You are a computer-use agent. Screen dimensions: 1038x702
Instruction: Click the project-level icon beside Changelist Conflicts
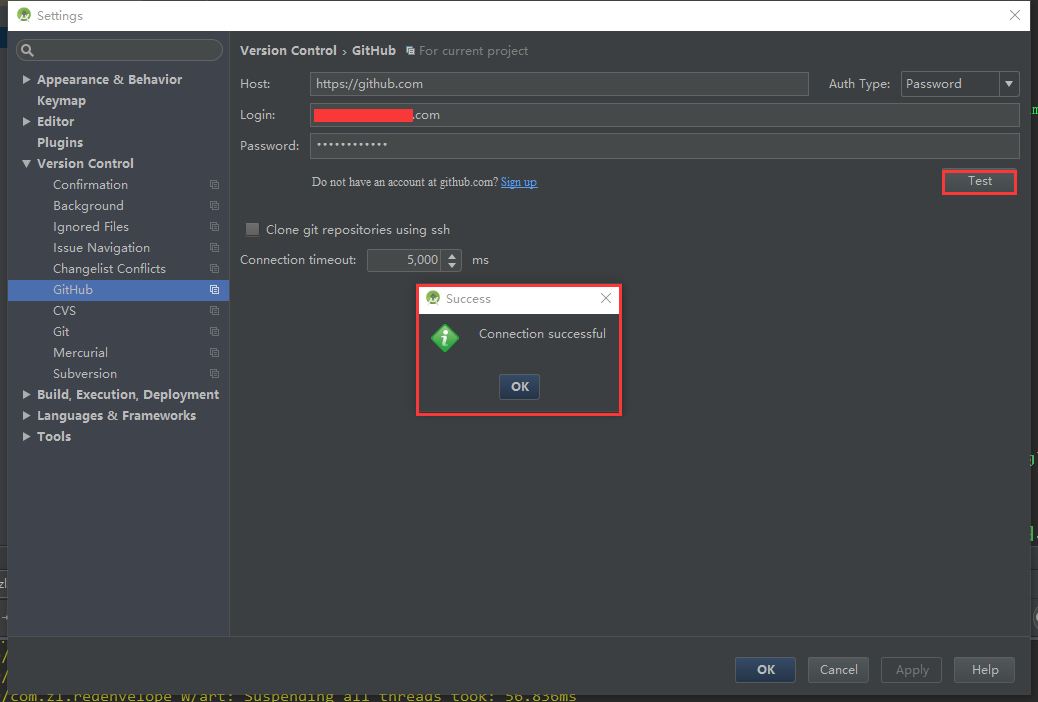214,269
